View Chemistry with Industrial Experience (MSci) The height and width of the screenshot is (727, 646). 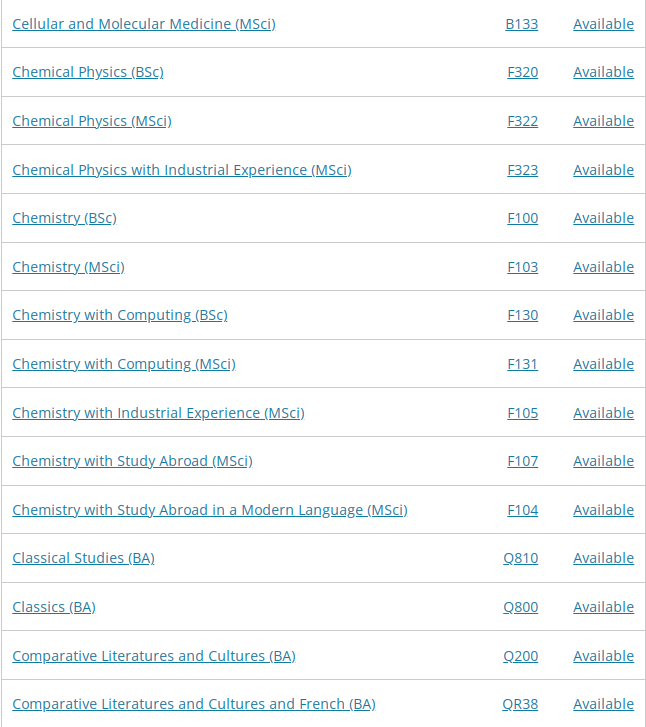[x=158, y=413]
